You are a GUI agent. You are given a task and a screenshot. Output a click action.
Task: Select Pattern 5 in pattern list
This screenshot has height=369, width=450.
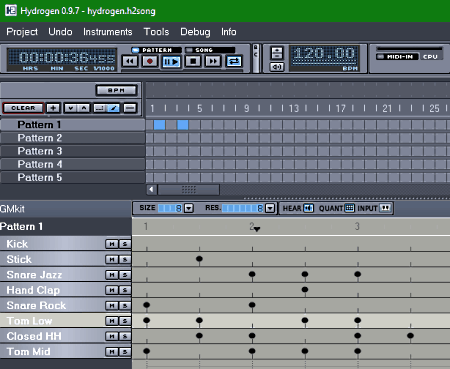(x=72, y=177)
